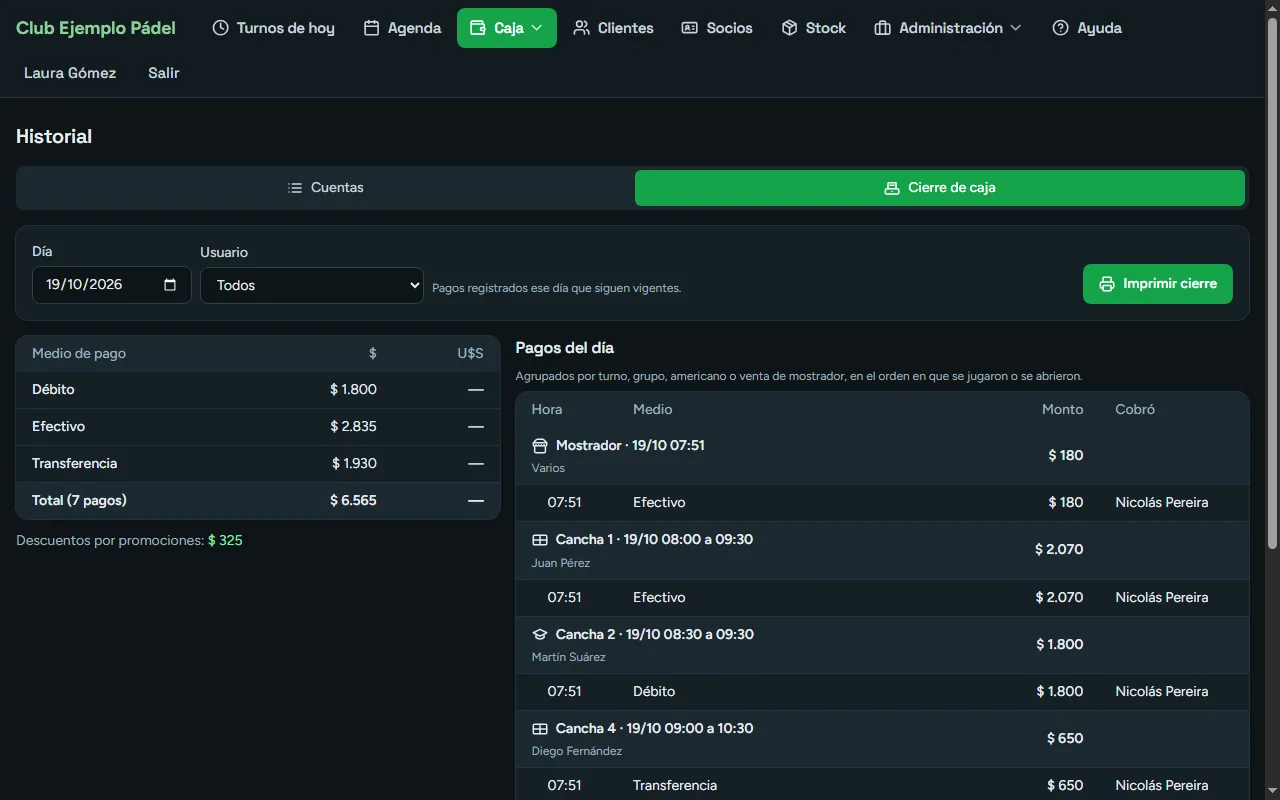Select the Transferencia $ 1.930 summary row

point(258,464)
